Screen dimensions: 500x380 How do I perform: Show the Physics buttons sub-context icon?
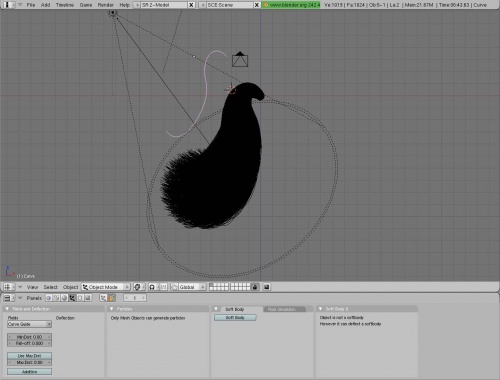[111, 298]
